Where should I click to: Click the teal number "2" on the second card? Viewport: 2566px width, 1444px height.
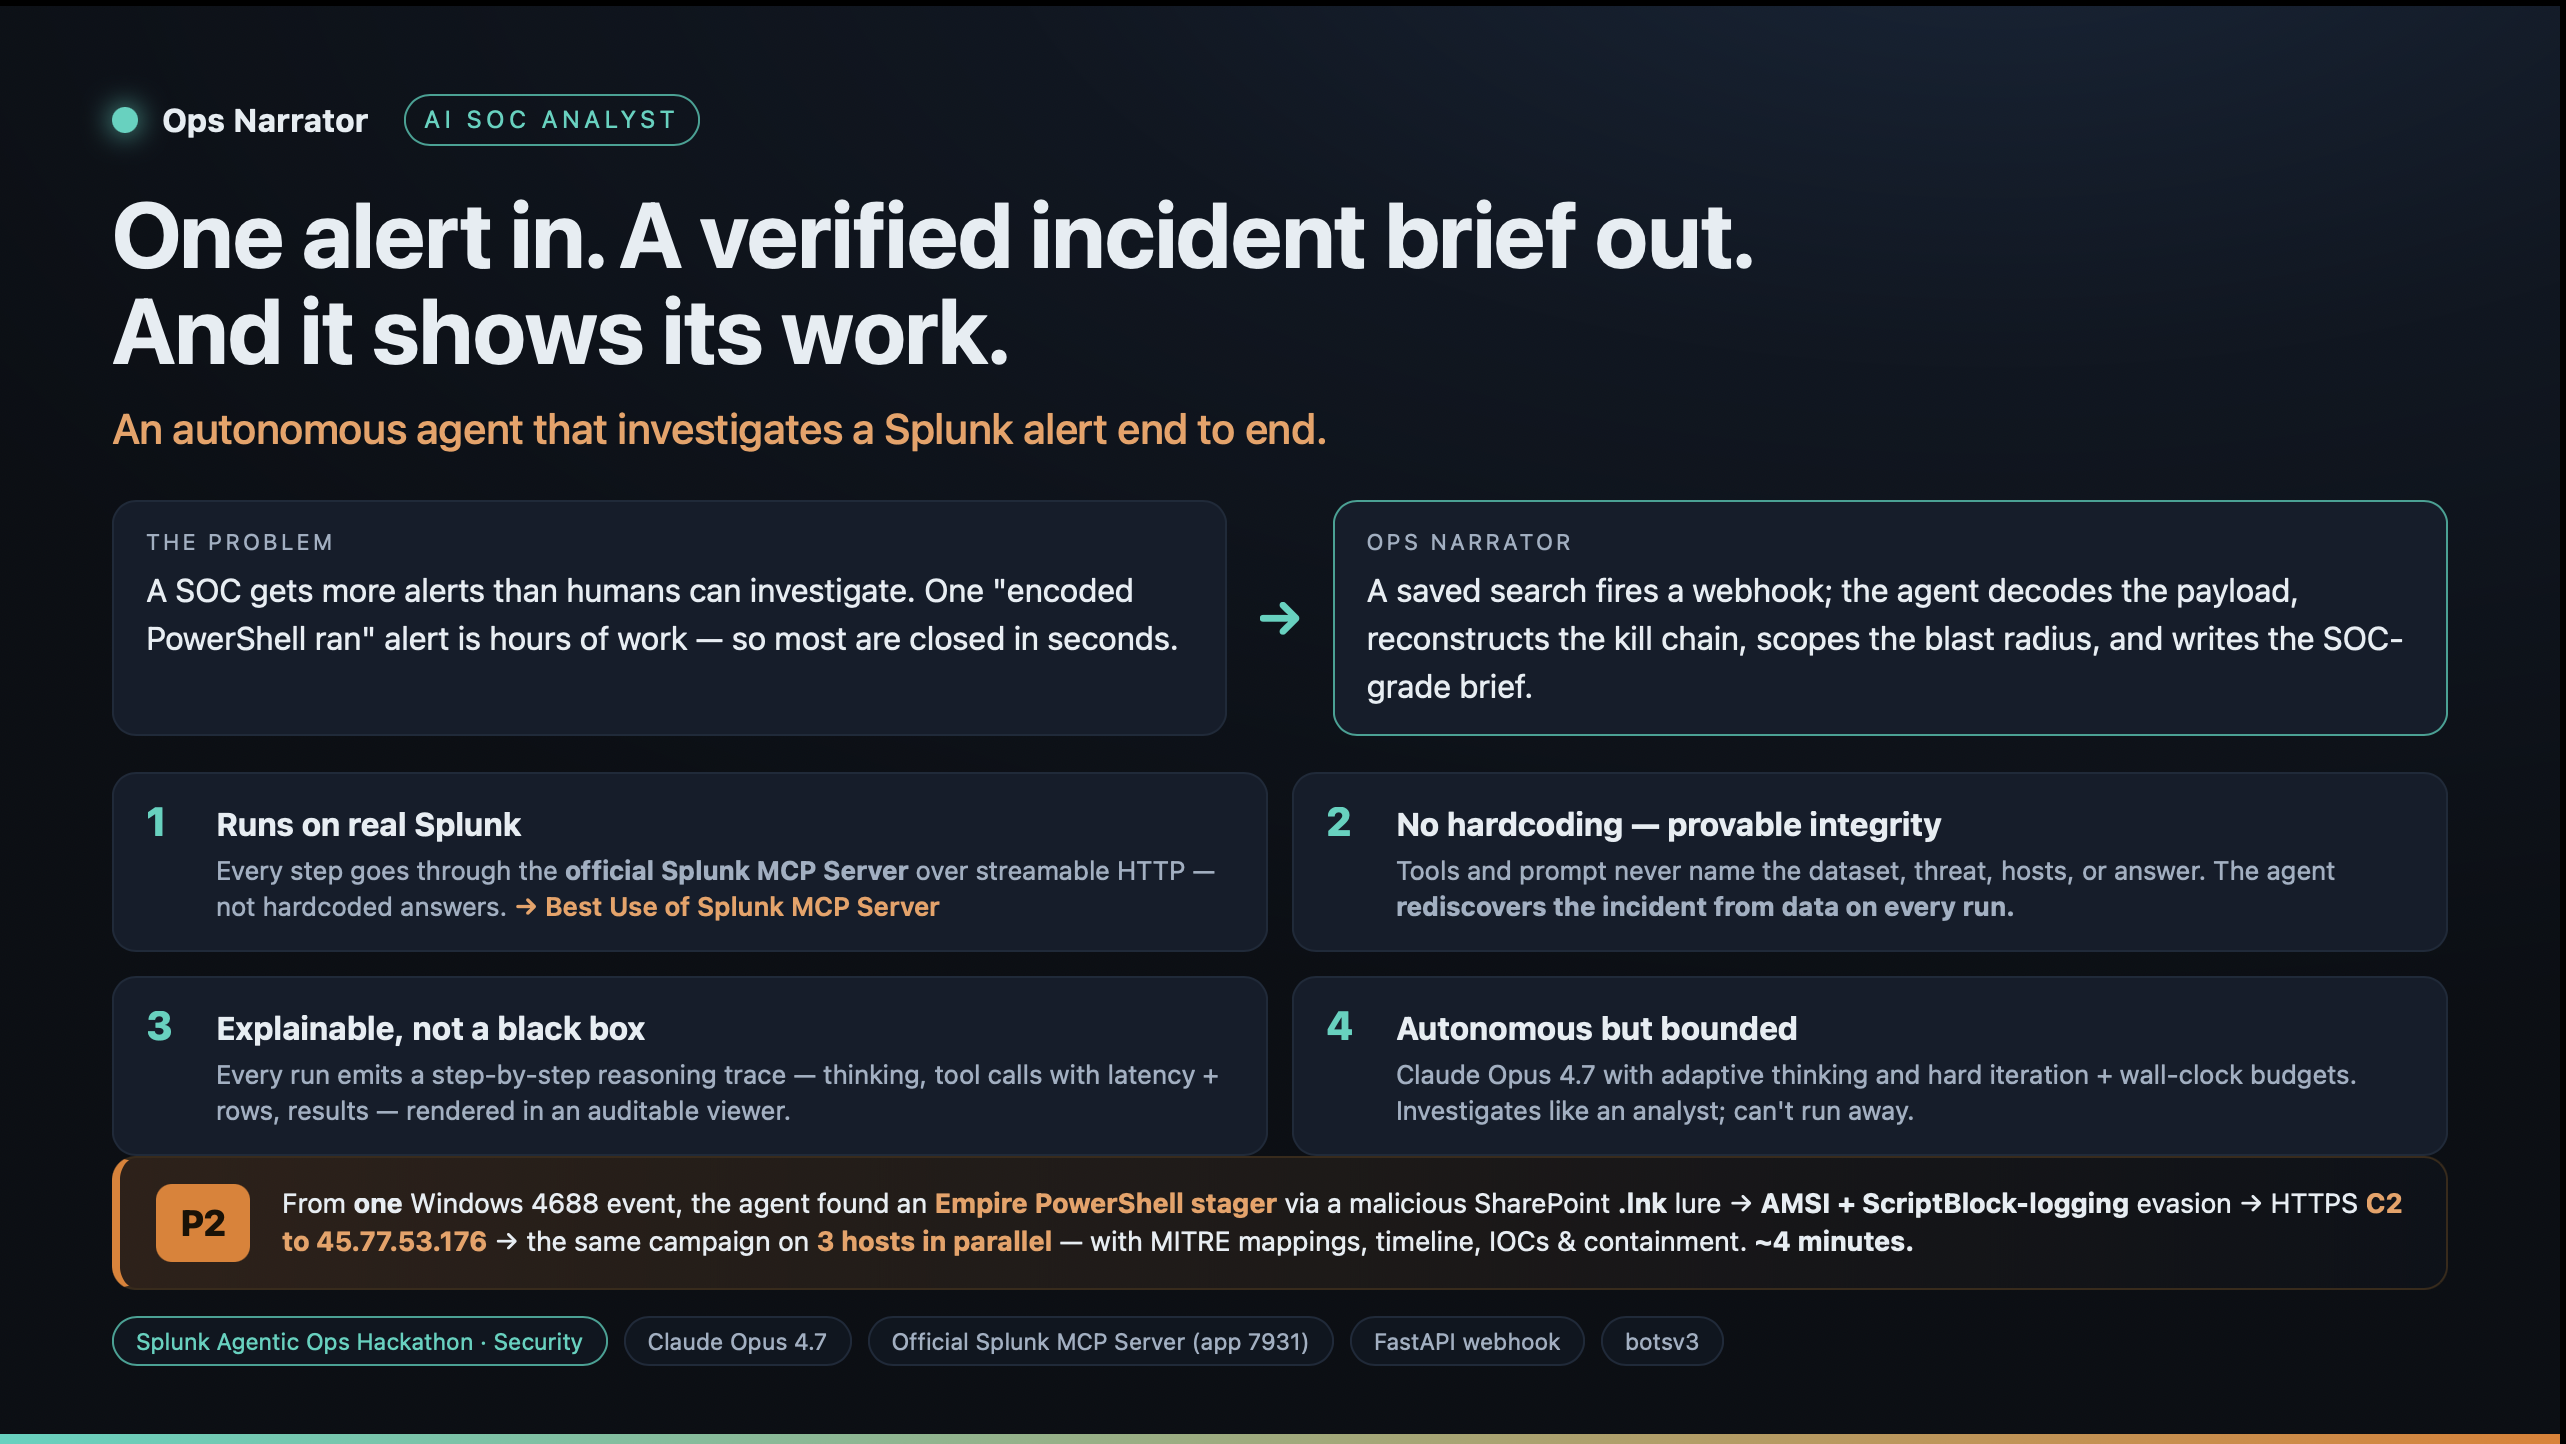1339,822
